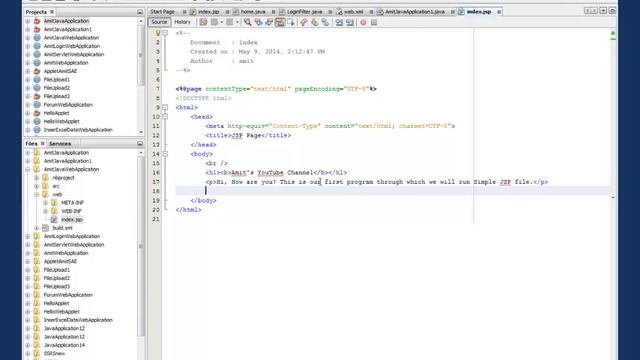Select HelloWebApplet in Projects tree
Viewport: 640px width, 360px height.
(x=62, y=121)
